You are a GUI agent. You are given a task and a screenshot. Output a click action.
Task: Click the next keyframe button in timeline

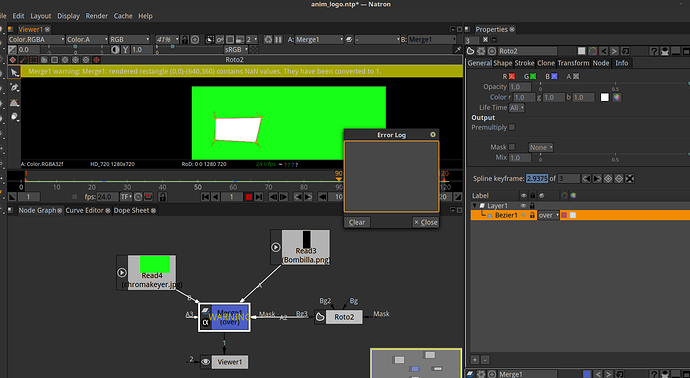tap(308, 197)
